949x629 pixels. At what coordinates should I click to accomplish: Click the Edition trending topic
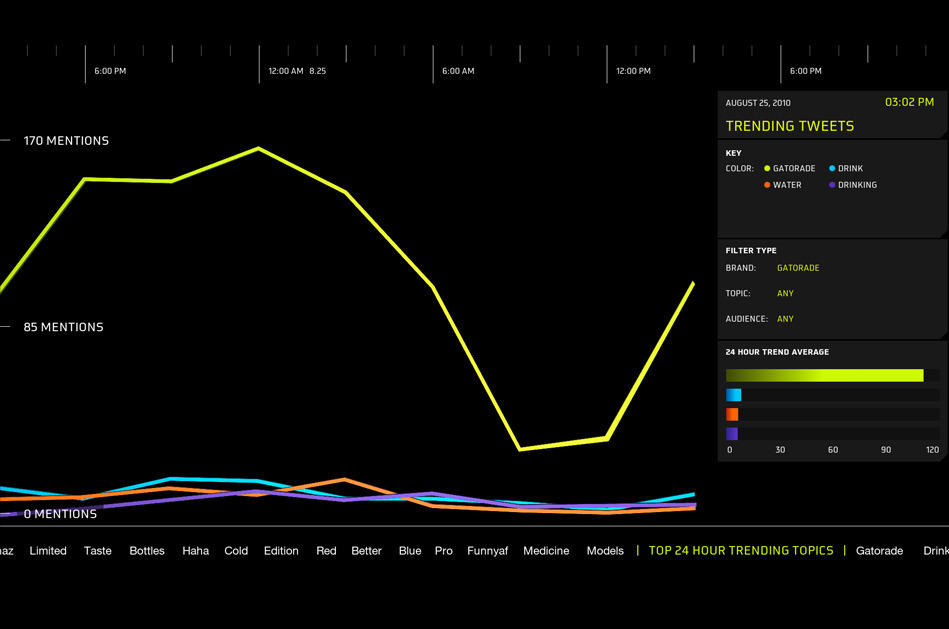pos(281,551)
